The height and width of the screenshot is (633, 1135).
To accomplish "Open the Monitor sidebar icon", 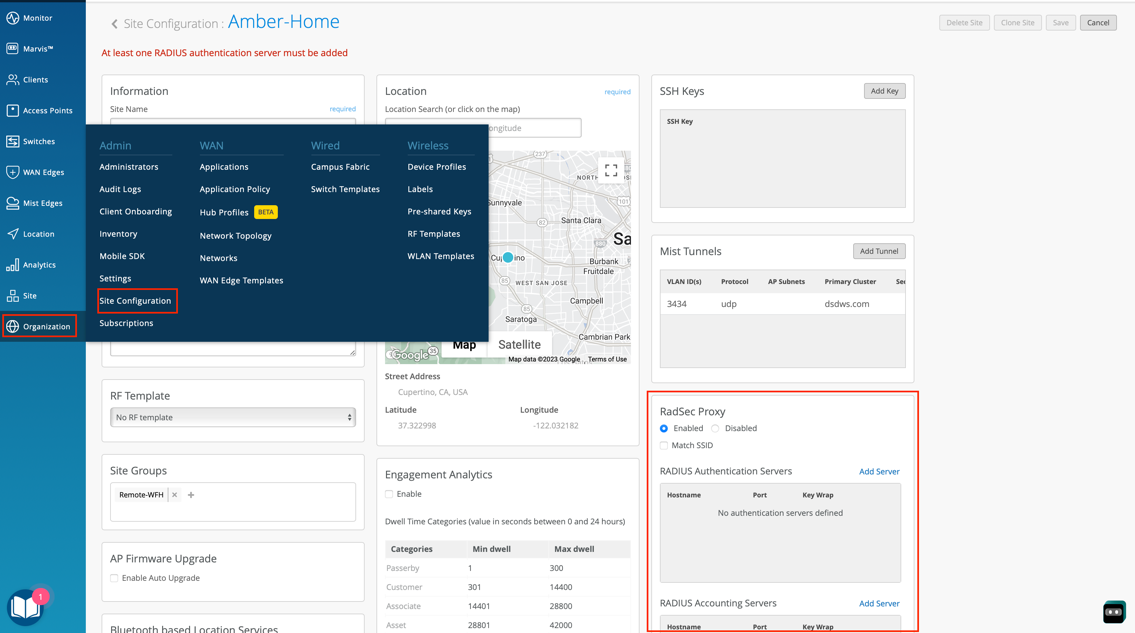I will (13, 18).
